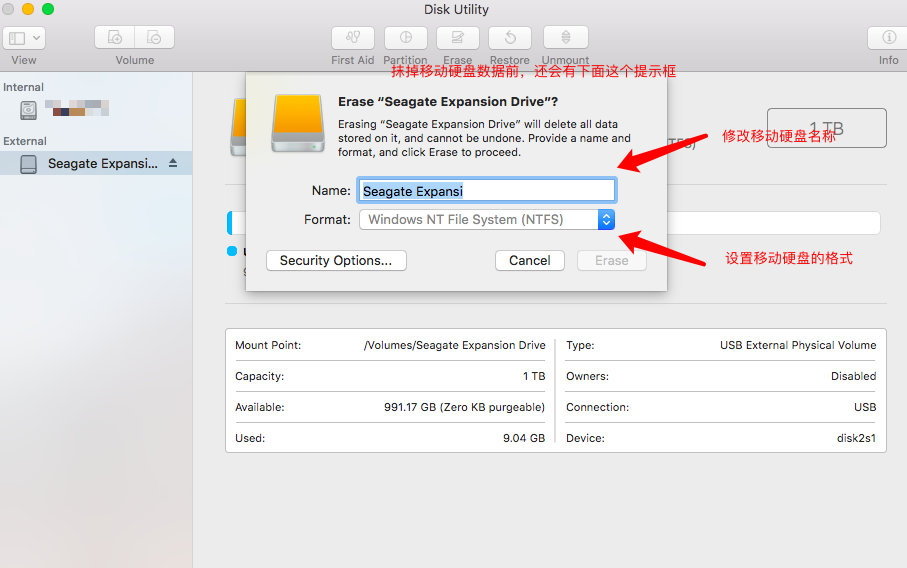Click the add Volume icon

pos(115,38)
